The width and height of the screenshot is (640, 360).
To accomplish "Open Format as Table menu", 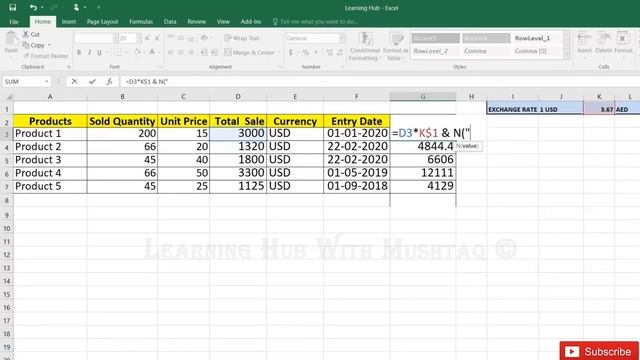I will [395, 46].
